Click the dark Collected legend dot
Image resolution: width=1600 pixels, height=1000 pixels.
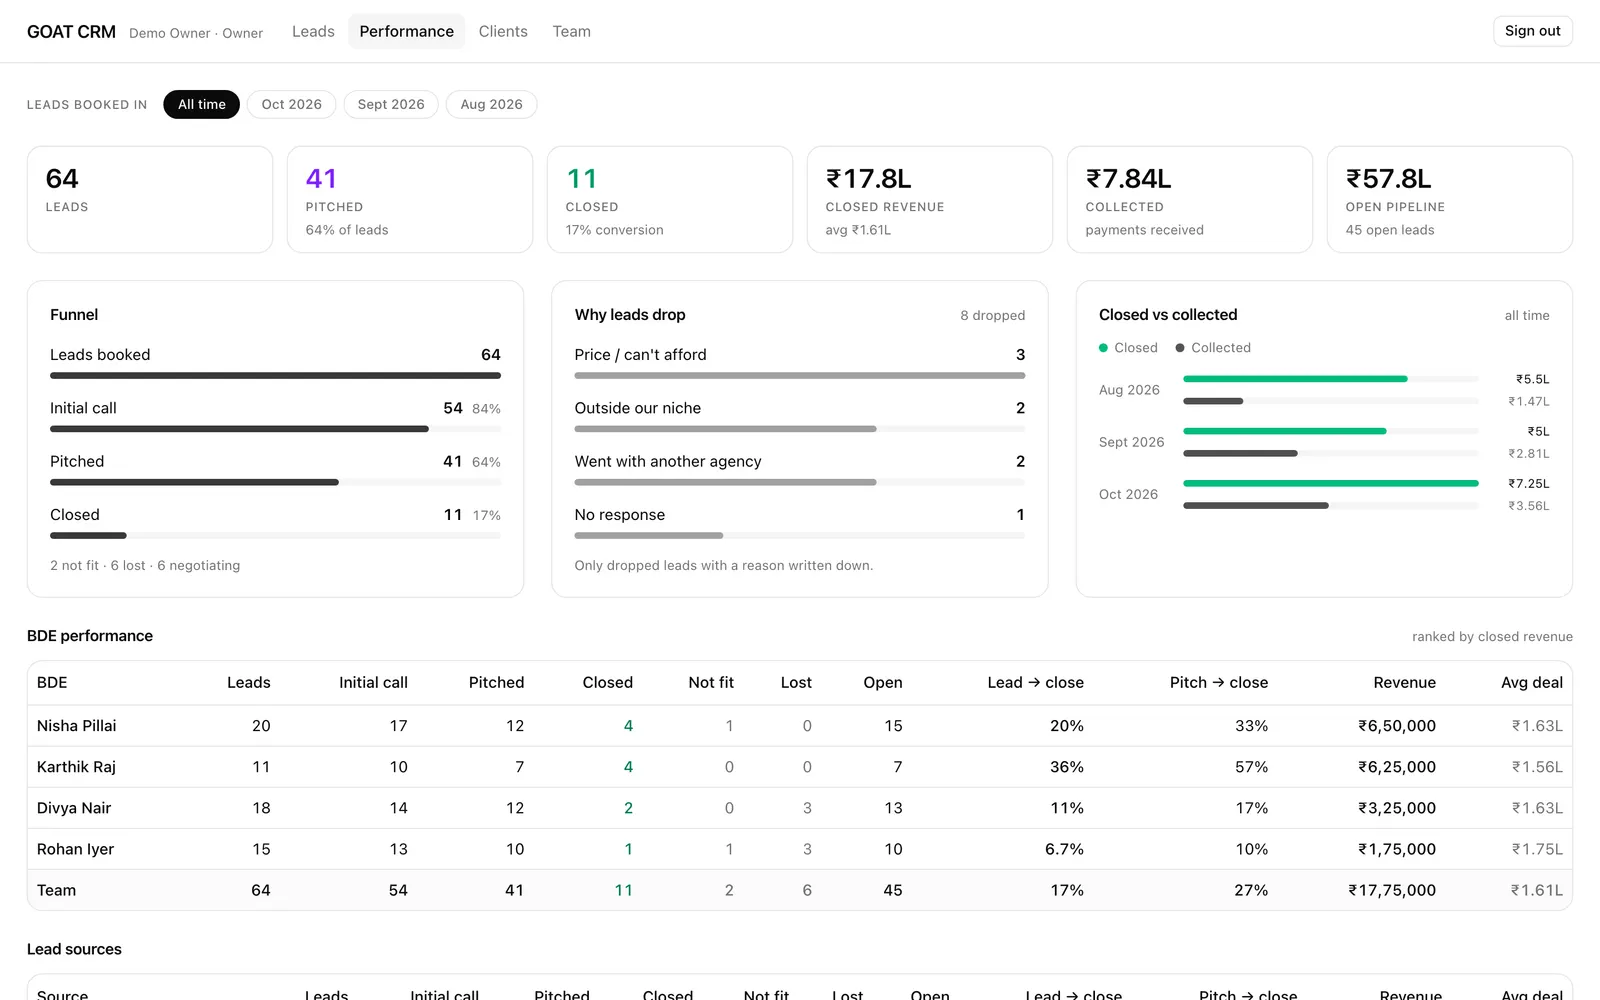click(x=1180, y=348)
